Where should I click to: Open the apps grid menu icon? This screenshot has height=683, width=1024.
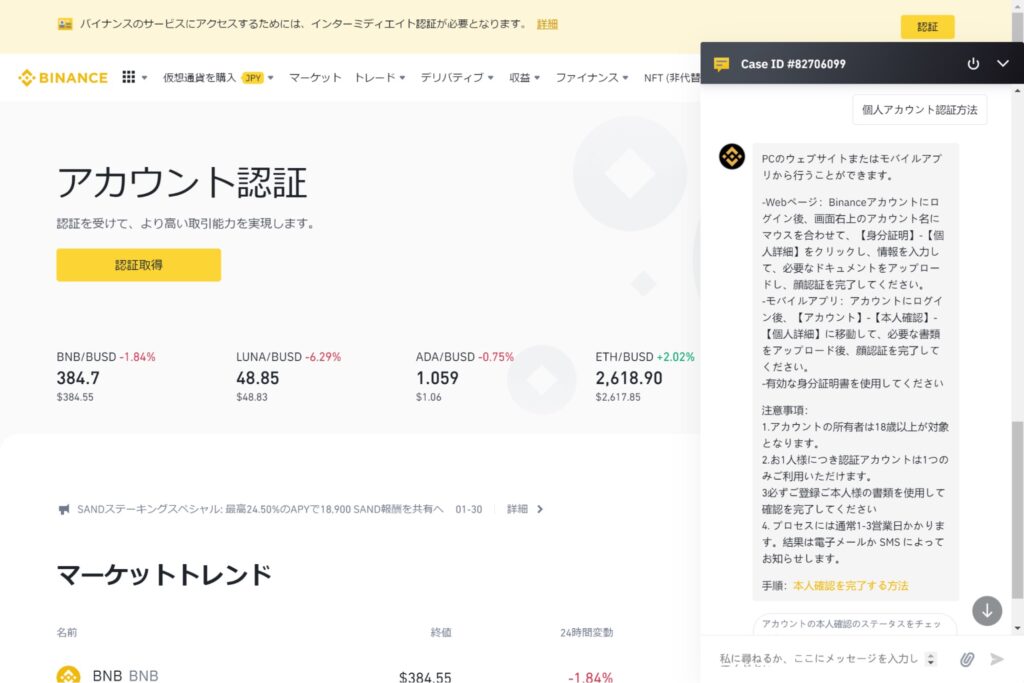point(129,77)
